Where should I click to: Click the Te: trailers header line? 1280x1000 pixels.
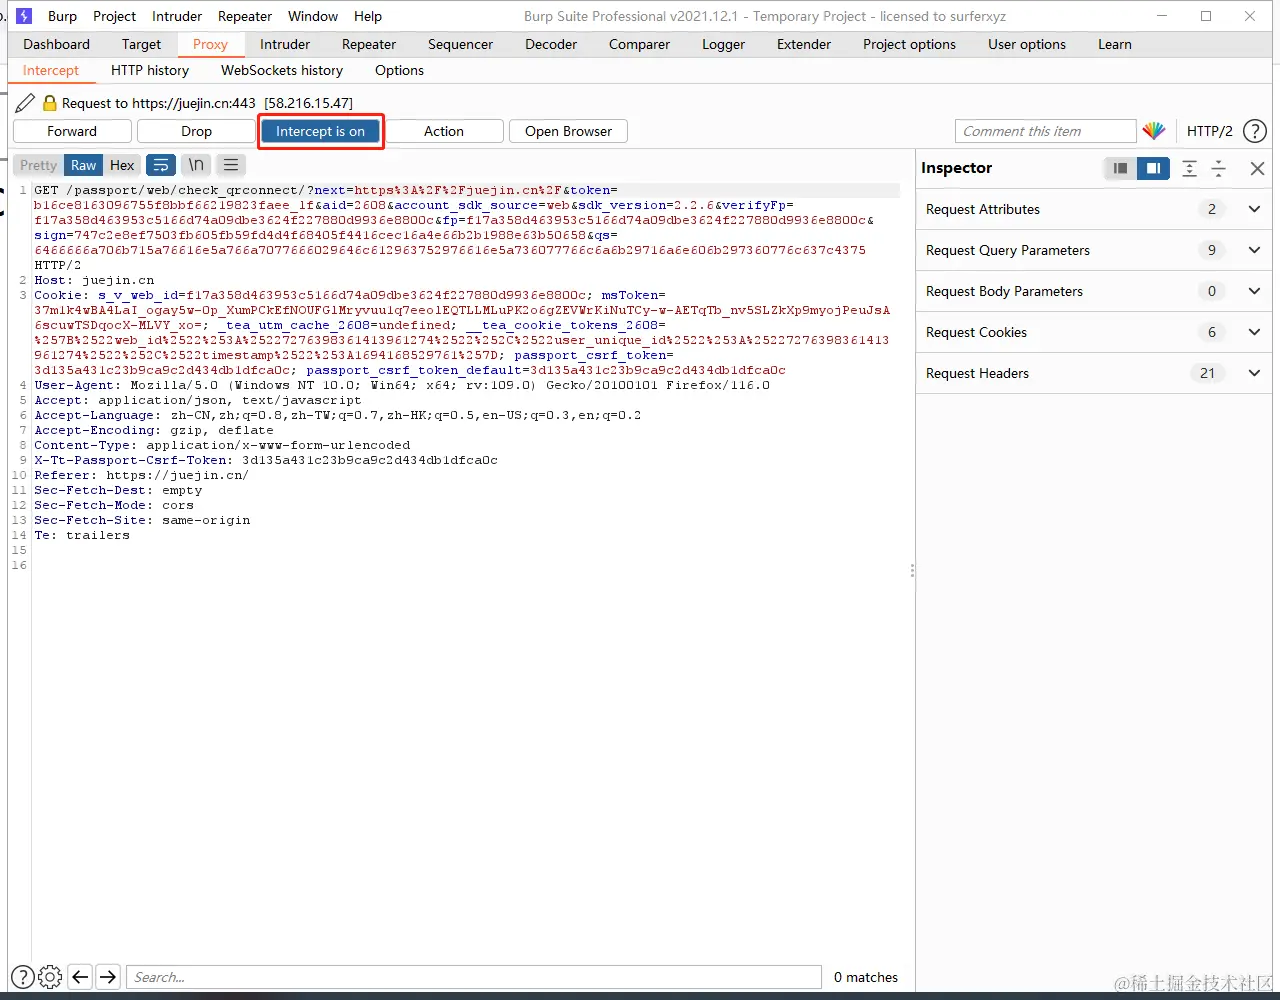82,535
